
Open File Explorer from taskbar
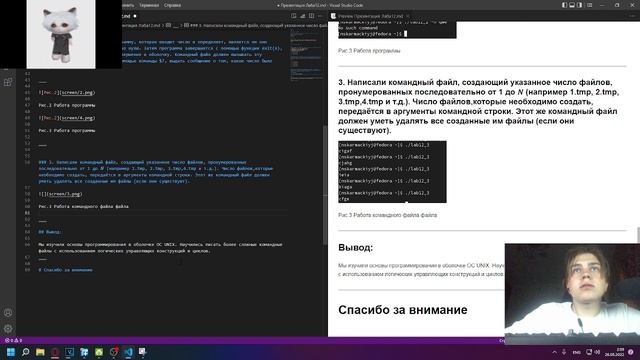click(x=40, y=352)
